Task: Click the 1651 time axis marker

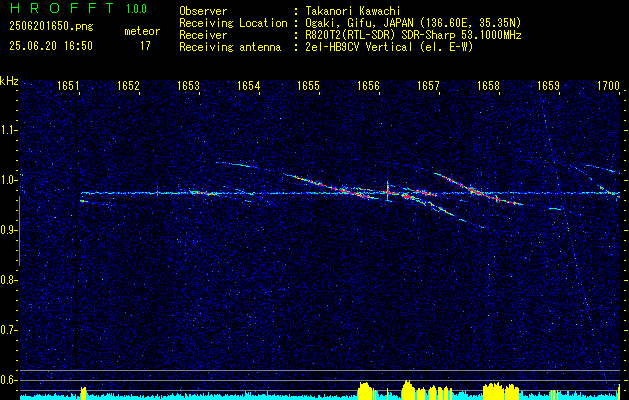Action: (68, 85)
